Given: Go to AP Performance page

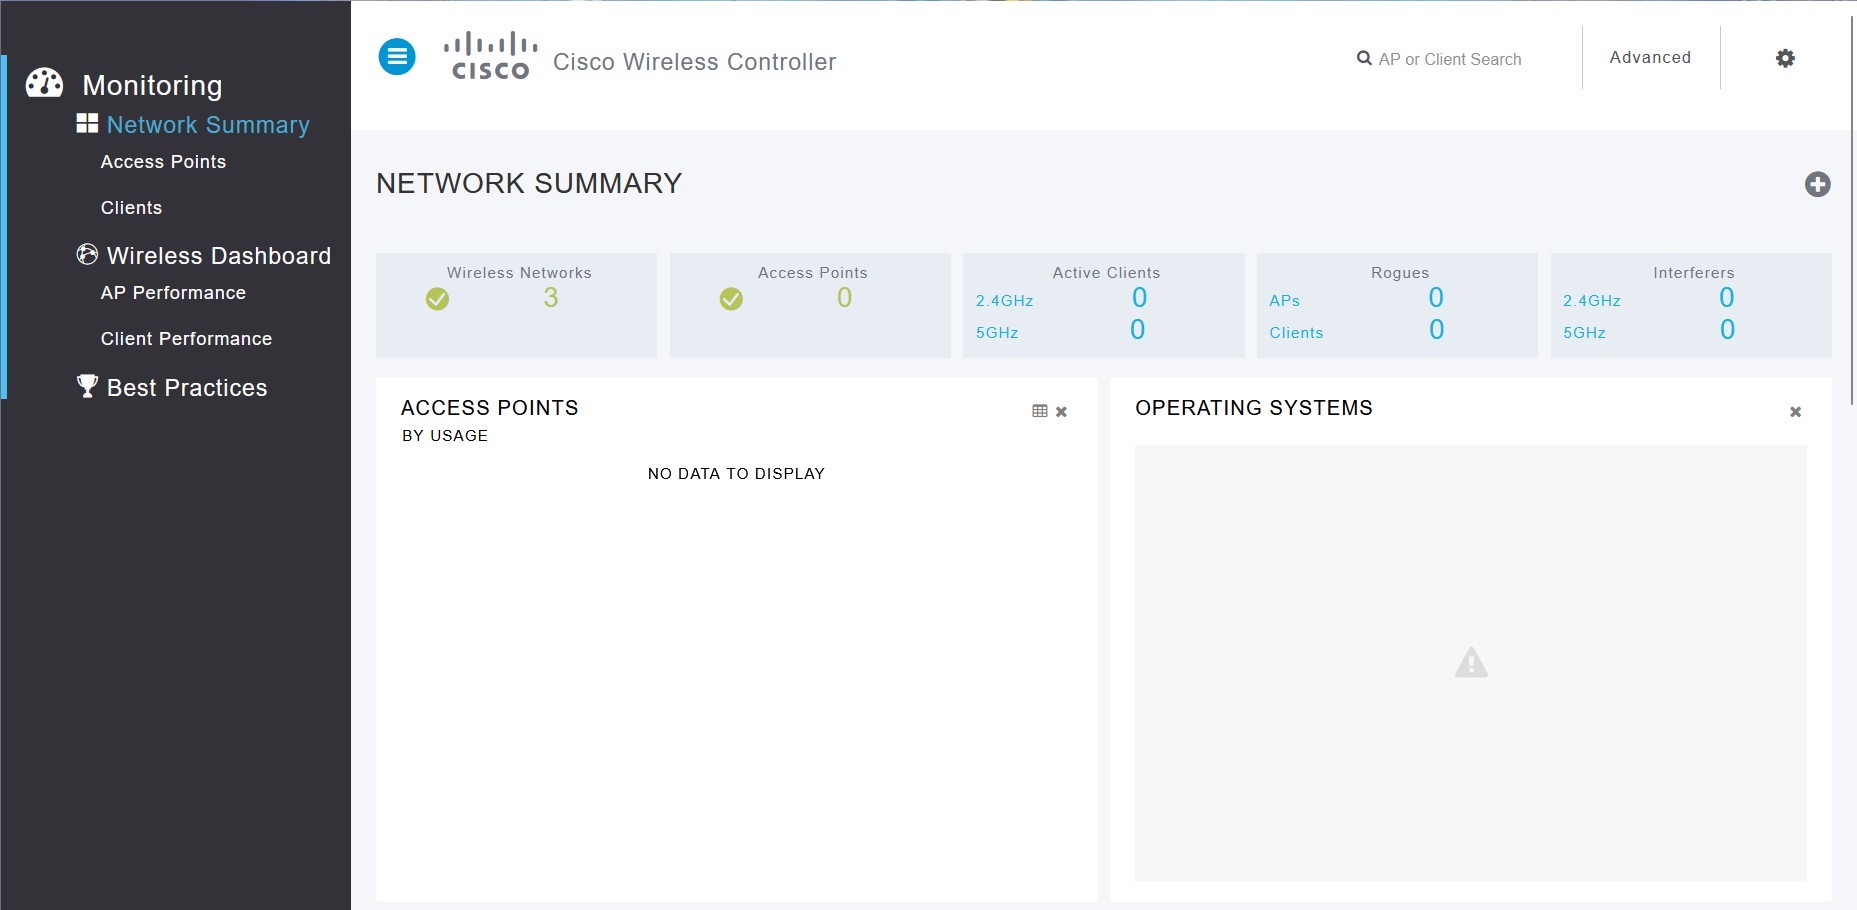Looking at the screenshot, I should pyautogui.click(x=173, y=293).
